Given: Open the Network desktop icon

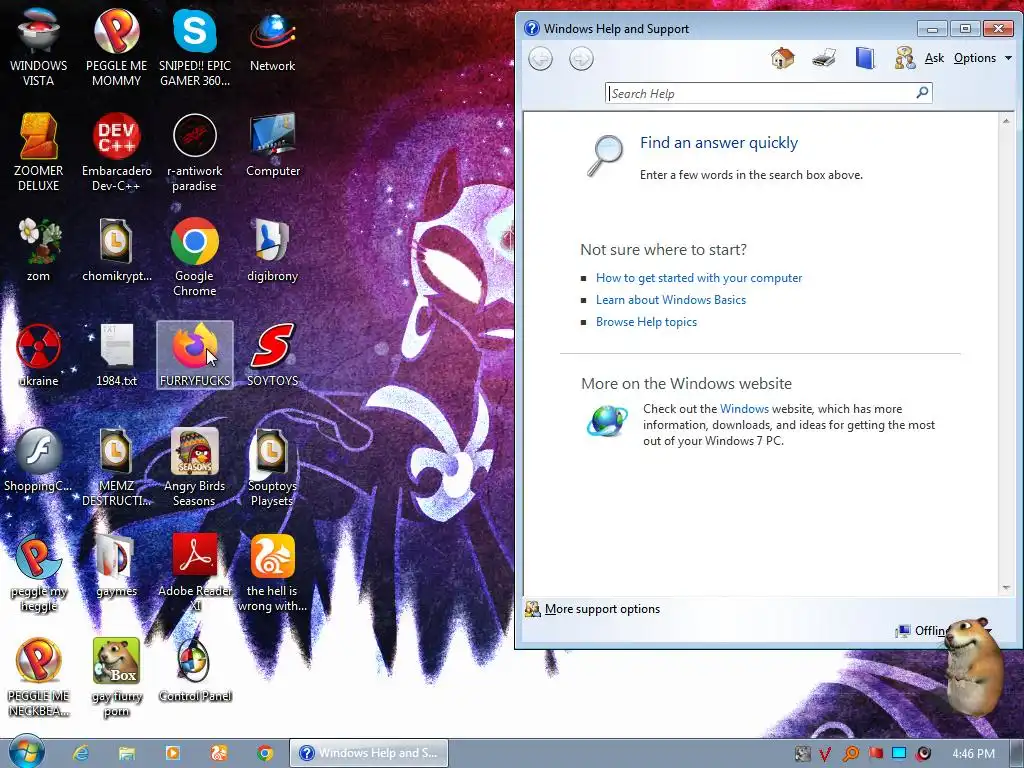Looking at the screenshot, I should 272,39.
